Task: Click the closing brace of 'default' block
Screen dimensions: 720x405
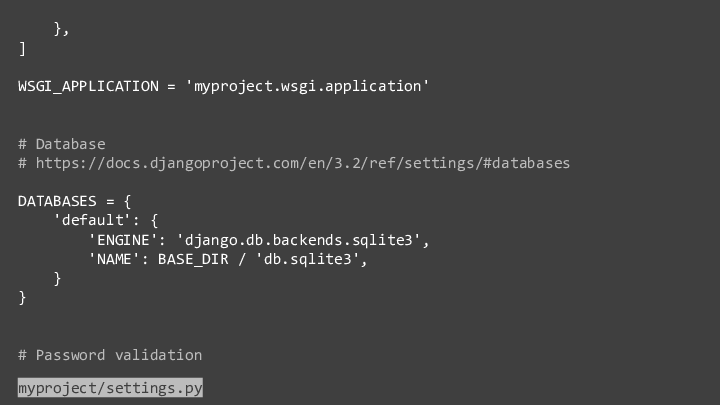Action: coord(57,279)
